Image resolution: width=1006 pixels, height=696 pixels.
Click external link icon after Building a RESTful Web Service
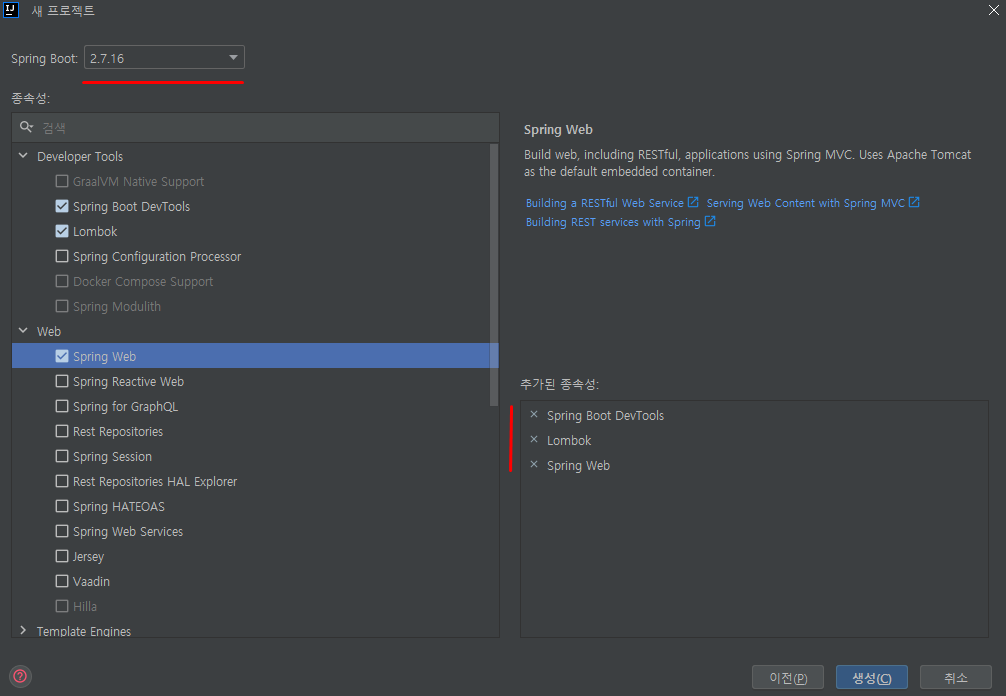click(x=693, y=202)
